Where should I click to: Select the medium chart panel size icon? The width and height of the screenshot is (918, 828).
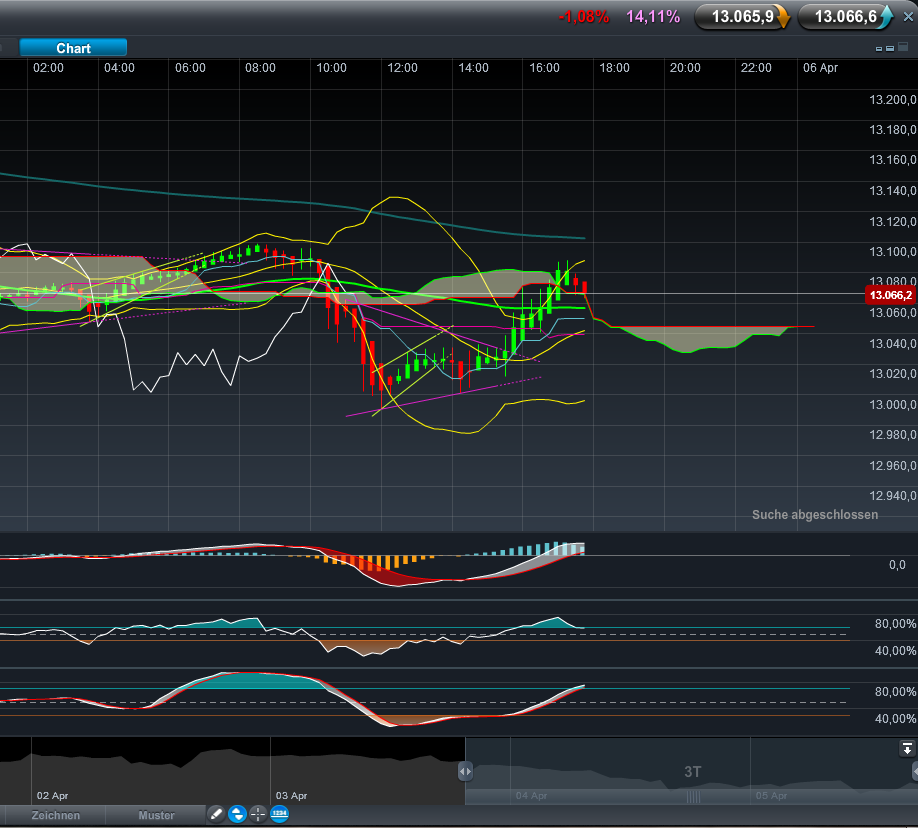coord(890,48)
